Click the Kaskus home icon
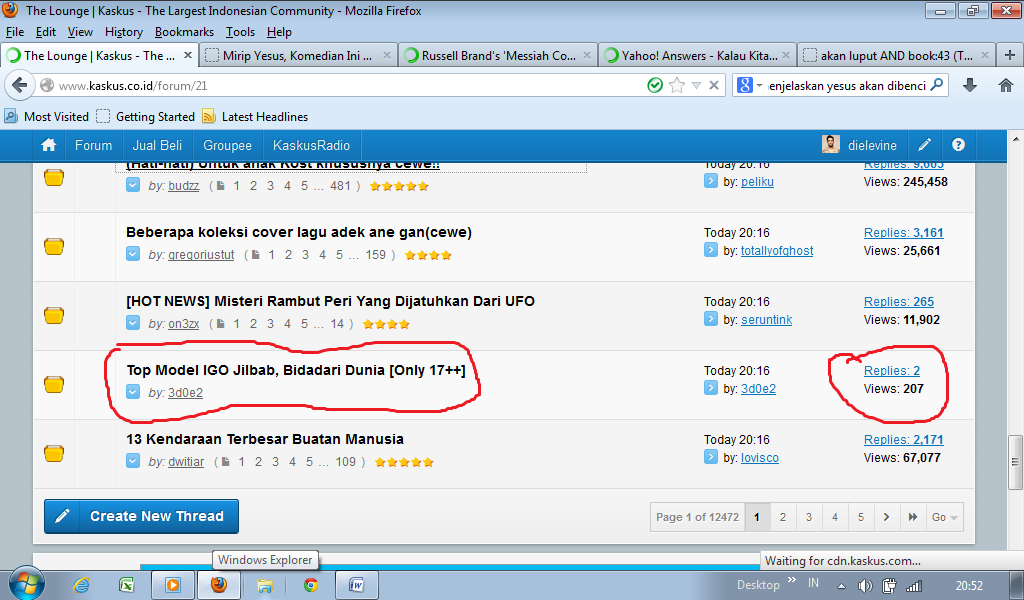Viewport: 1024px width, 600px height. pos(48,145)
